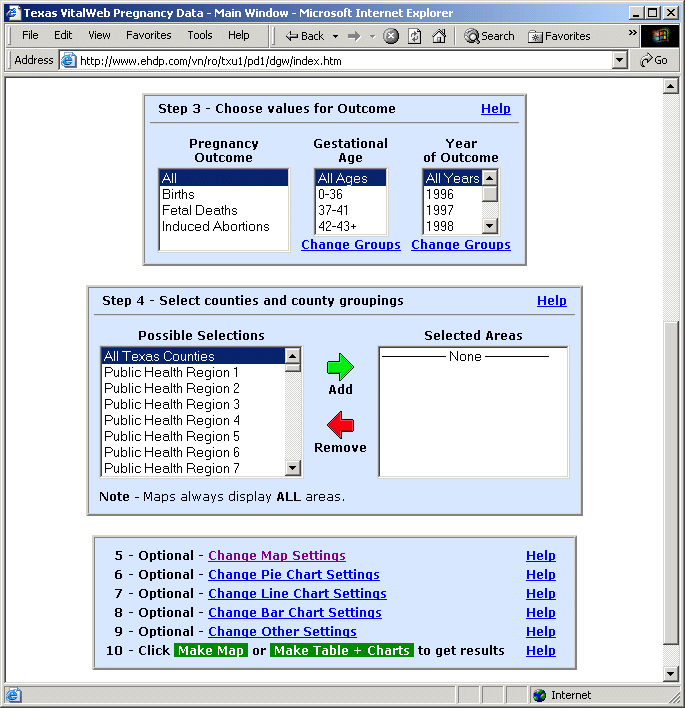The height and width of the screenshot is (708, 685).
Task: Select Public Health Region 2
Action: coord(193,388)
